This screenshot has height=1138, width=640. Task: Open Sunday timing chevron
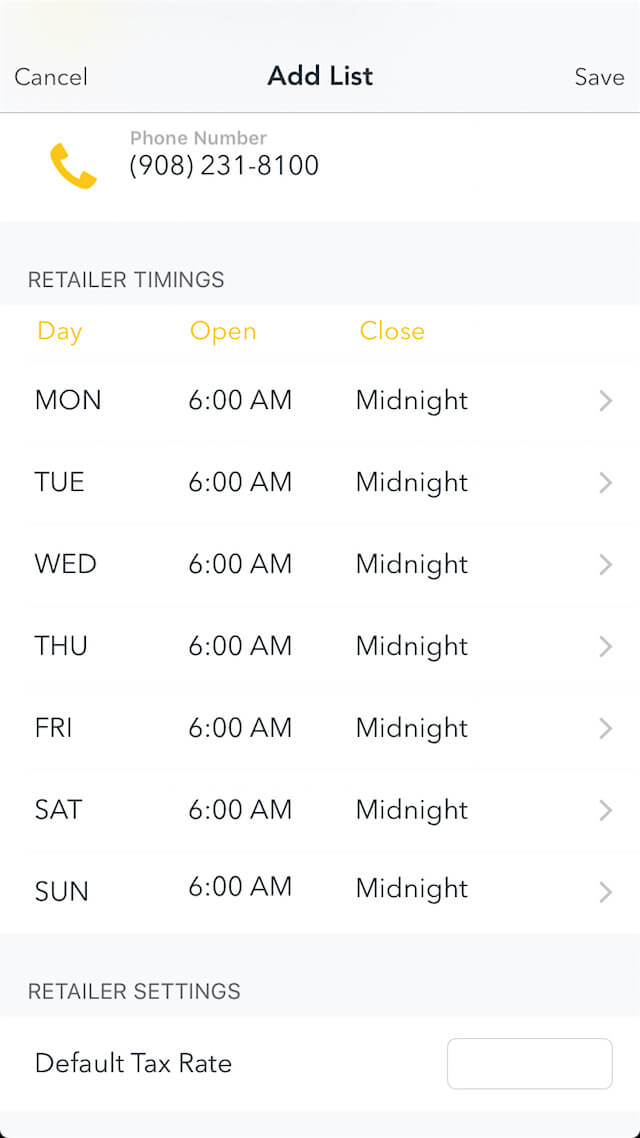(x=605, y=892)
